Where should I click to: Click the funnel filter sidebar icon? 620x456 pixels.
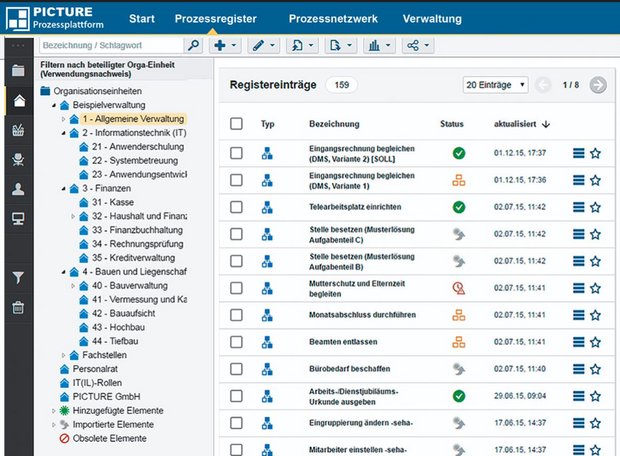tap(18, 278)
